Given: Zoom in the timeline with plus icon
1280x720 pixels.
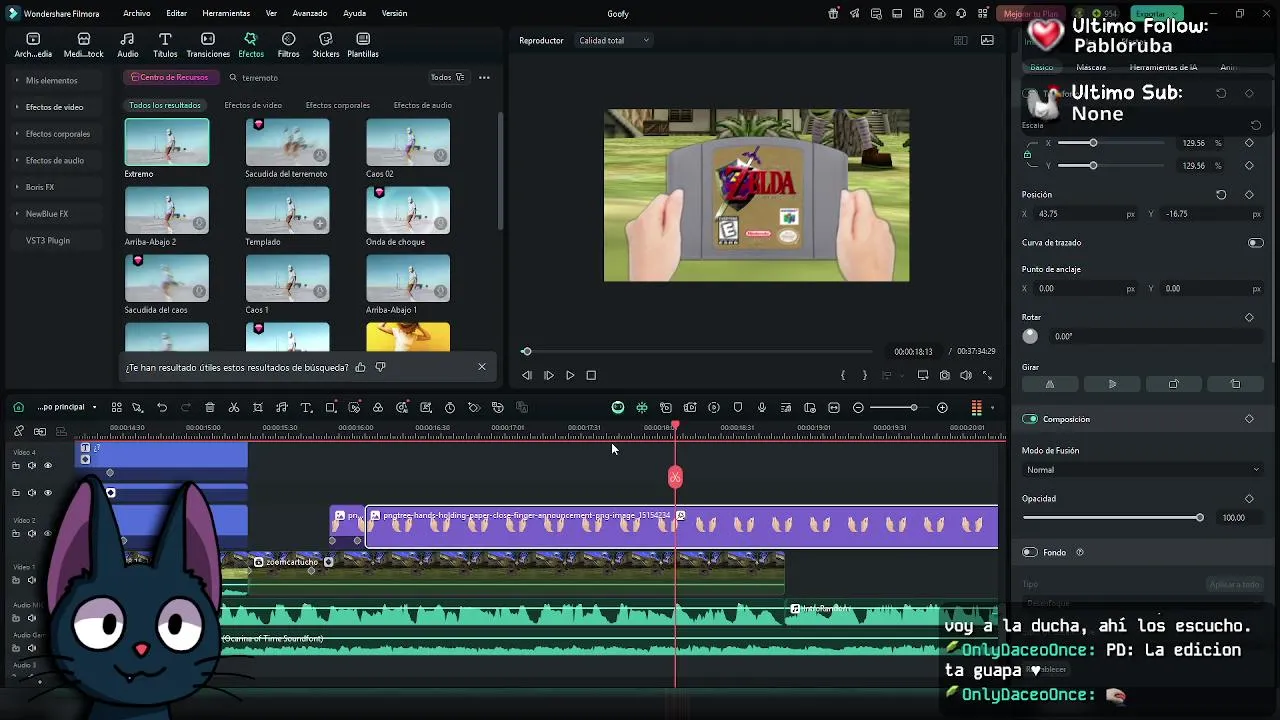Looking at the screenshot, I should (942, 408).
